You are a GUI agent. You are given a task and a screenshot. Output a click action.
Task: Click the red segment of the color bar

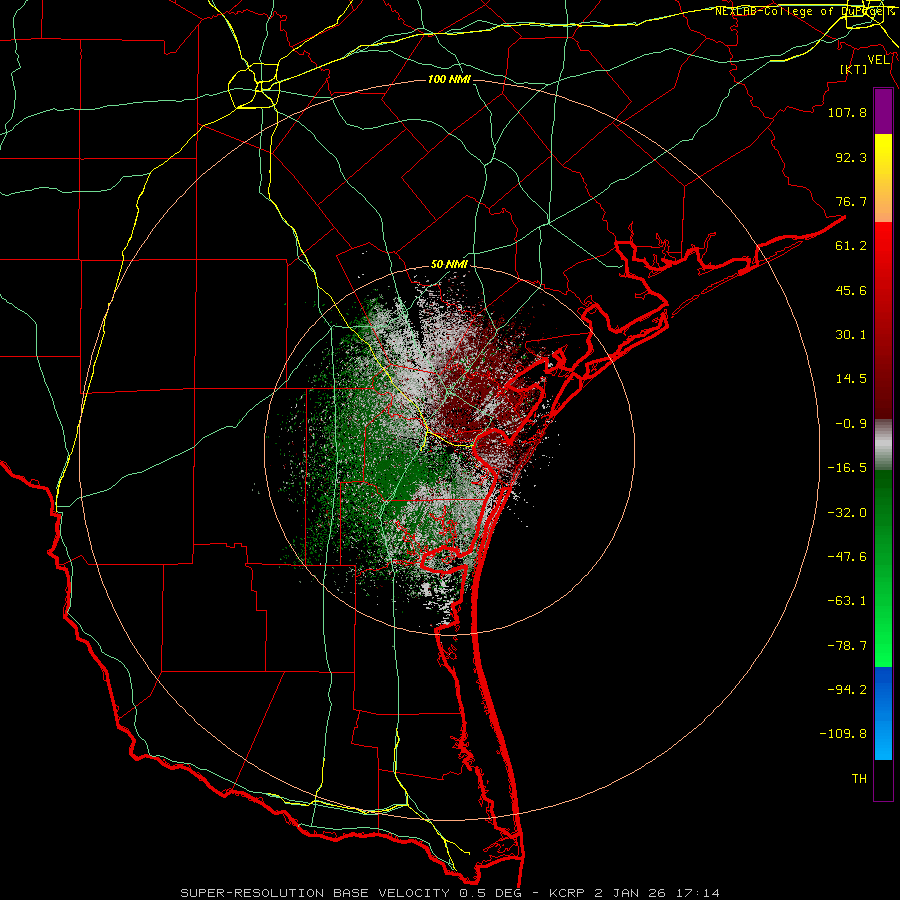883,320
